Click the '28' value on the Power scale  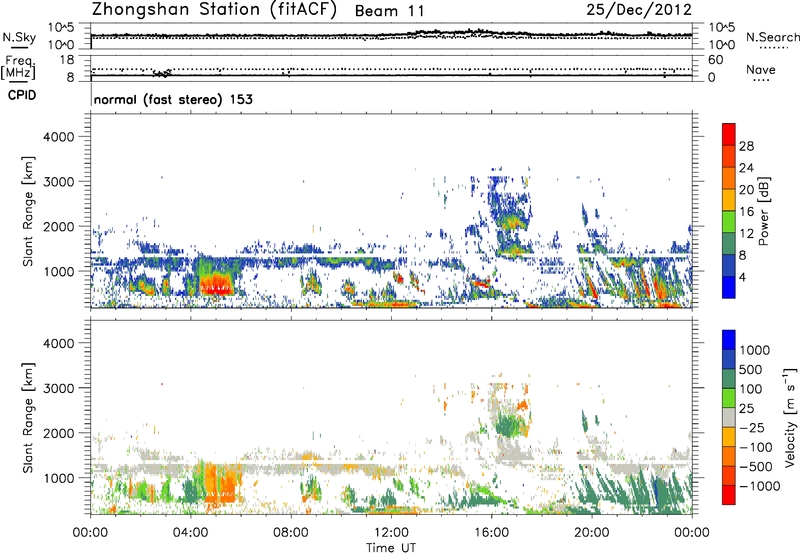[746, 146]
